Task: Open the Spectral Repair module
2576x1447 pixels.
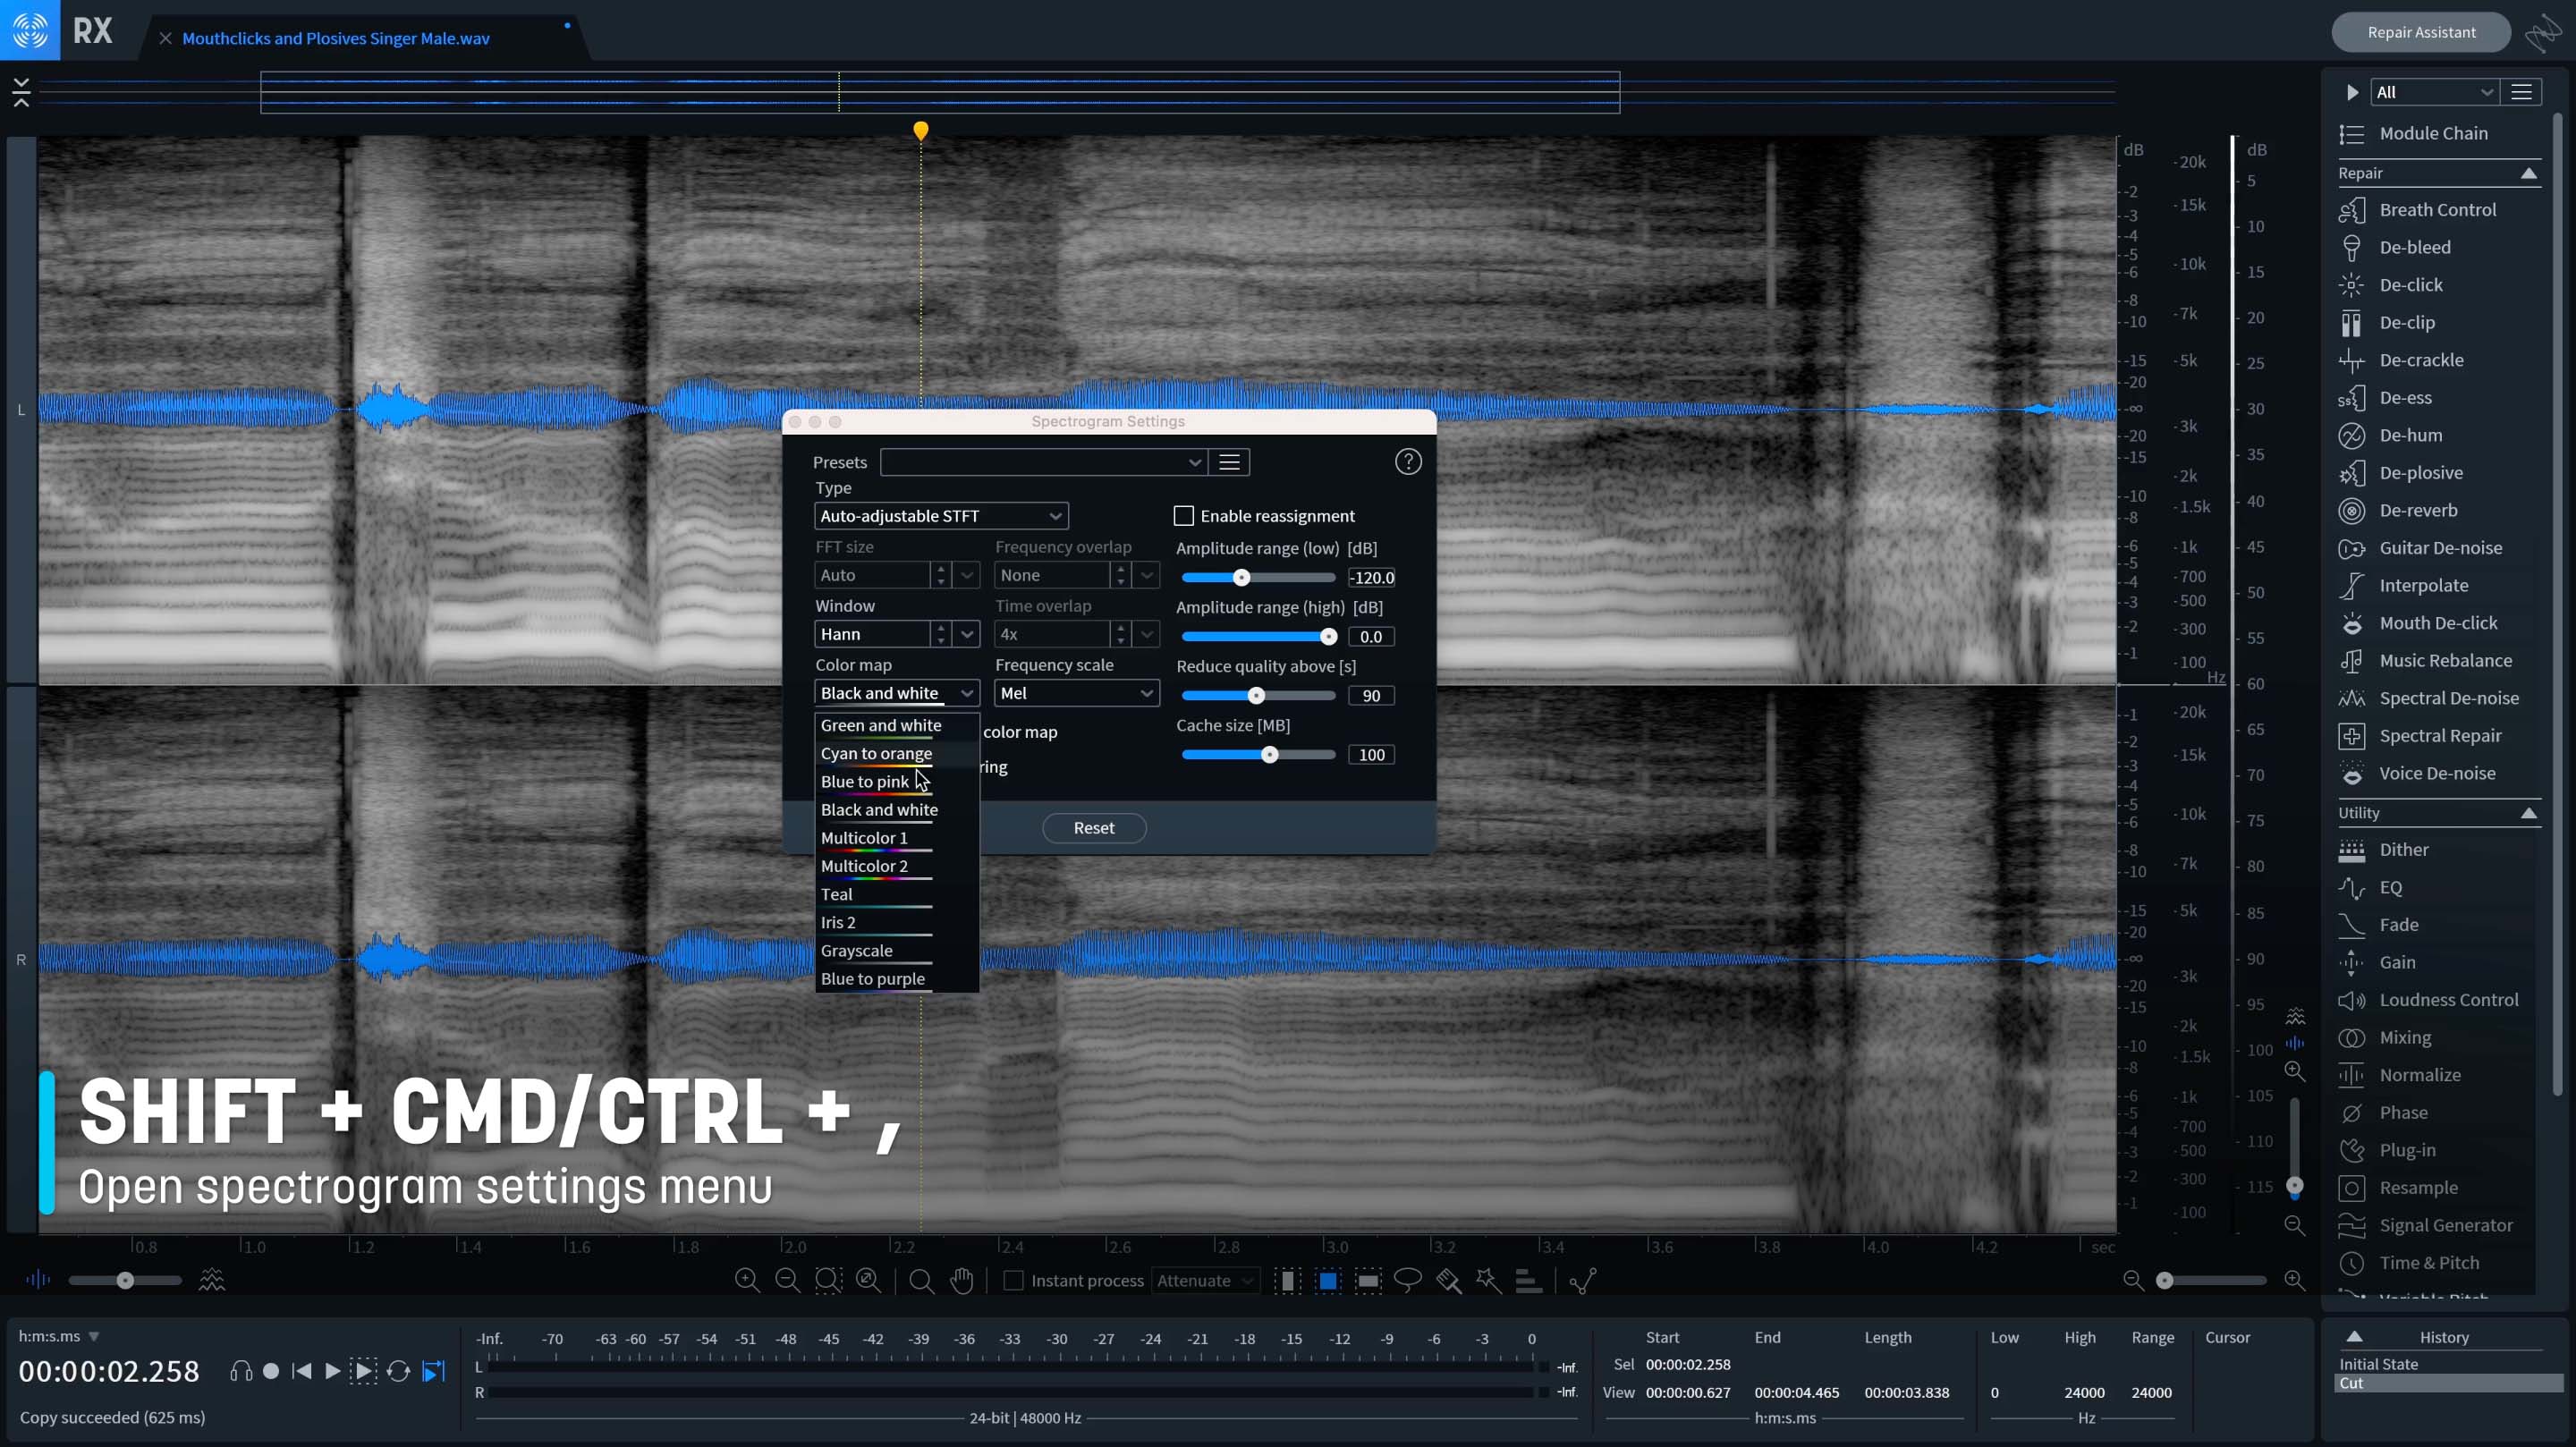Action: 2440,736
